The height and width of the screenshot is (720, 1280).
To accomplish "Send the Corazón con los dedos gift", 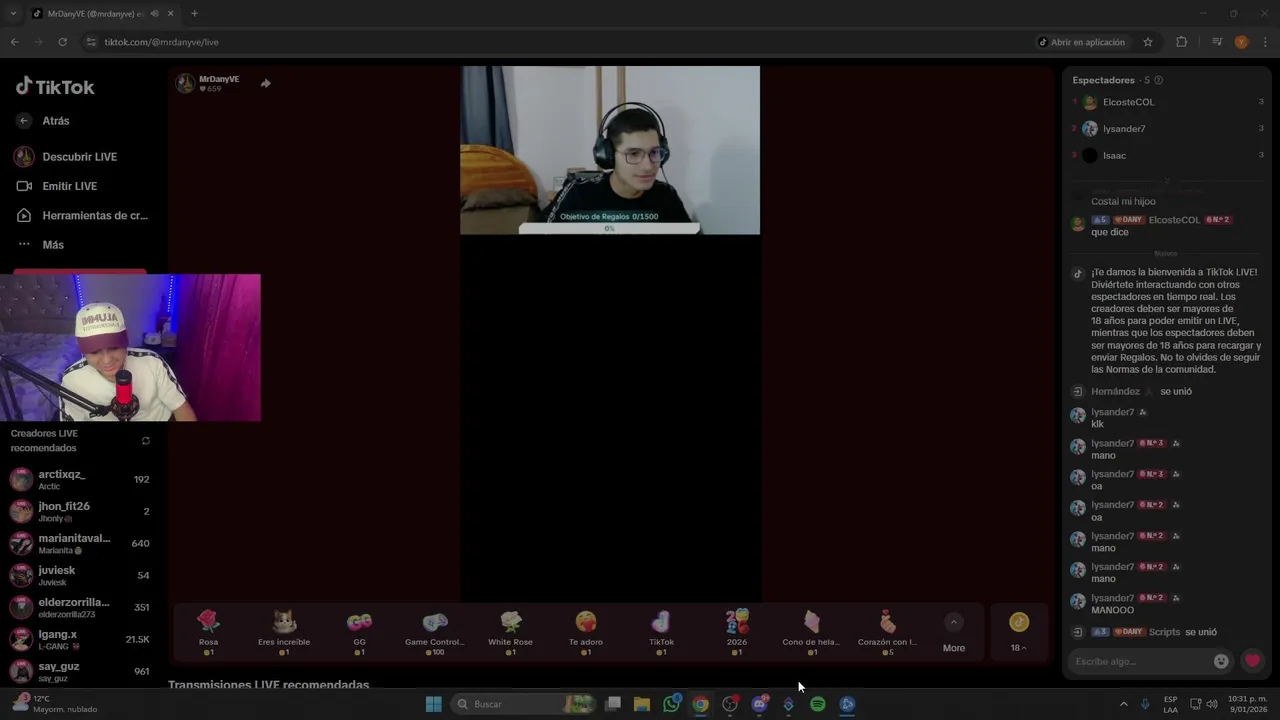I will point(888,632).
